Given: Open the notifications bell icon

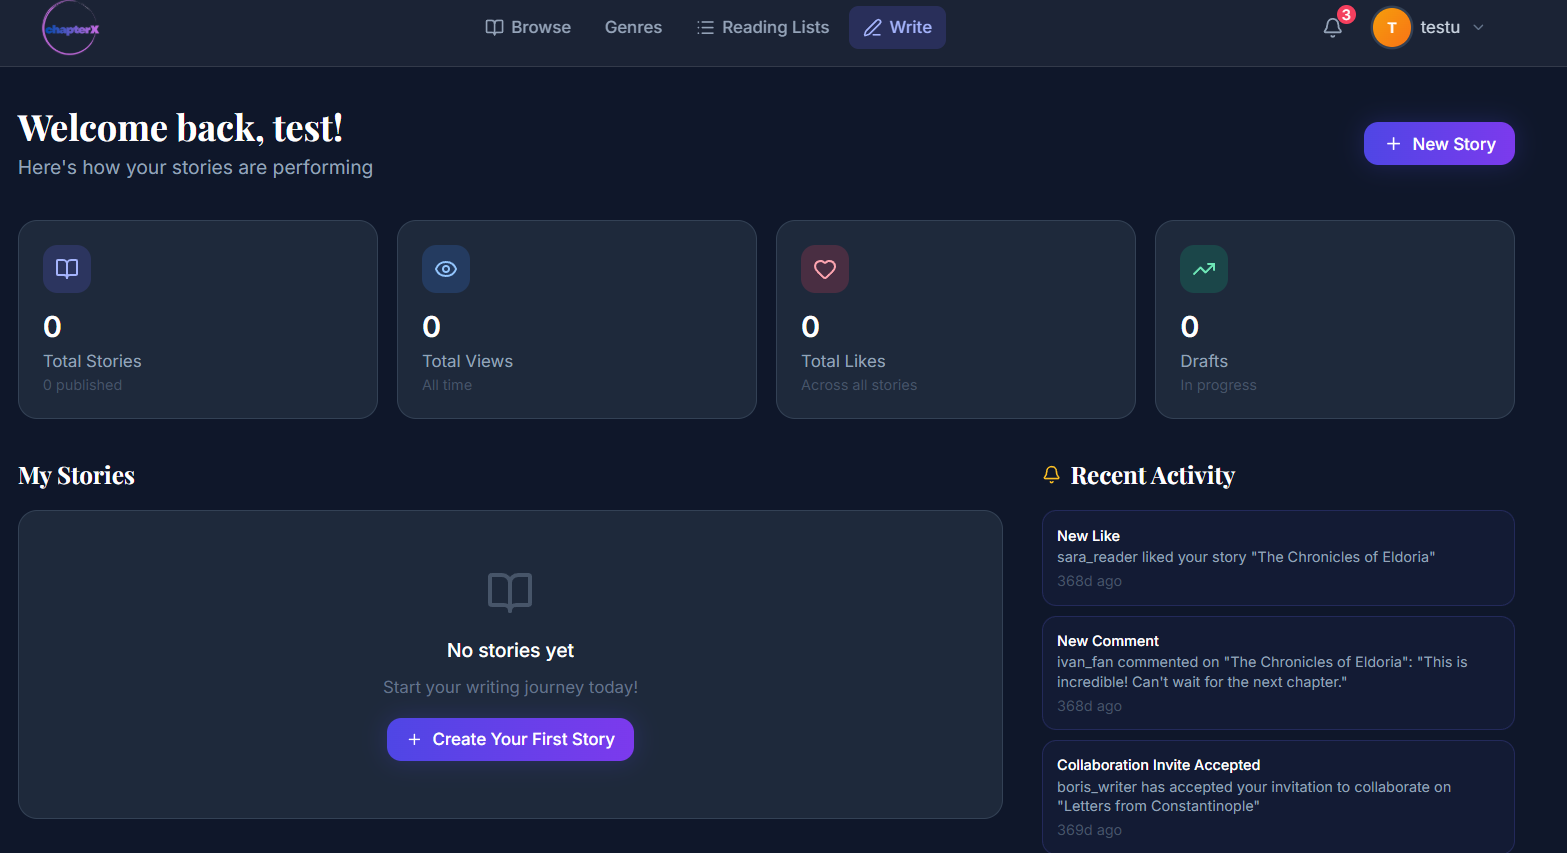Looking at the screenshot, I should tap(1332, 28).
